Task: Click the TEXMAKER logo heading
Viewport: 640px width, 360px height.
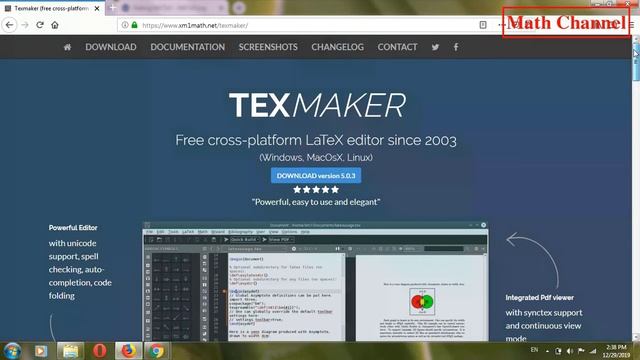Action: 317,105
